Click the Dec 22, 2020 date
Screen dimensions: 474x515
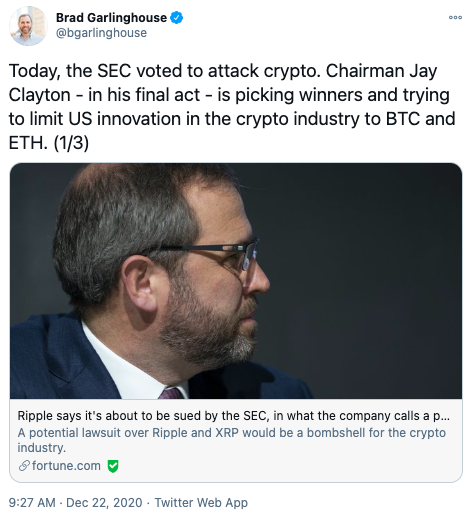click(104, 502)
